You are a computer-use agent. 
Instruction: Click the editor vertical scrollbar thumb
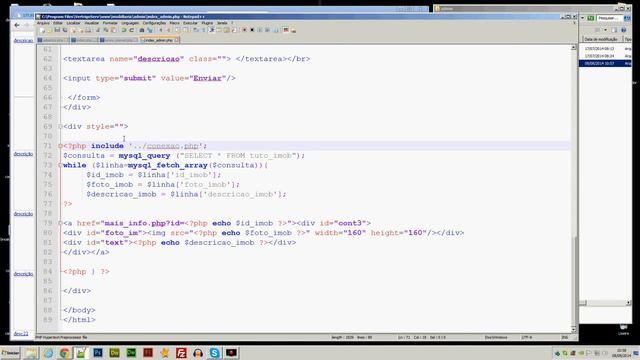(573, 280)
